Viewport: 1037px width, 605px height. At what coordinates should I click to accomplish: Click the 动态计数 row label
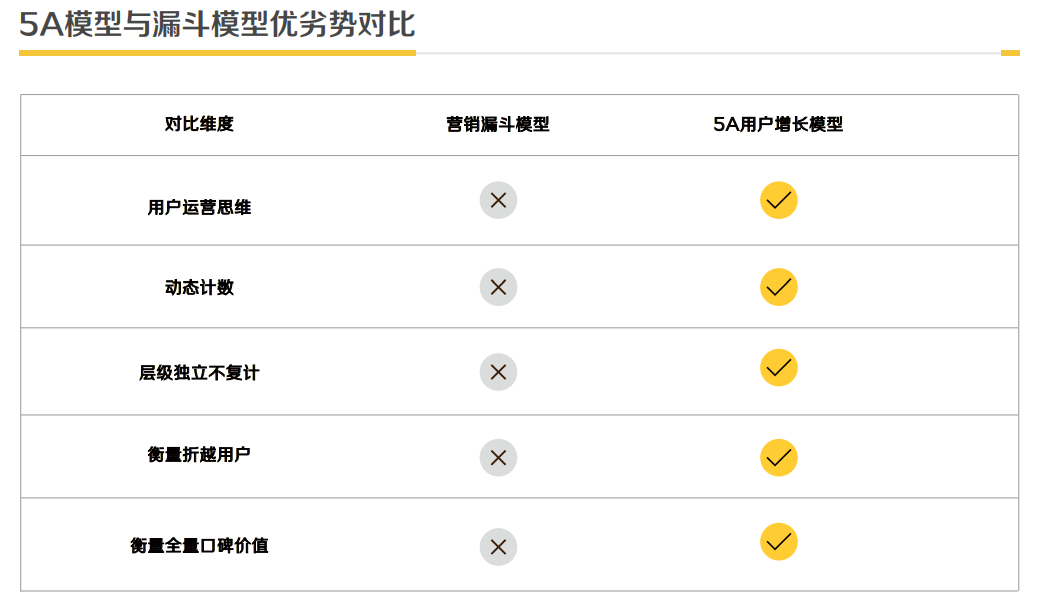click(199, 287)
